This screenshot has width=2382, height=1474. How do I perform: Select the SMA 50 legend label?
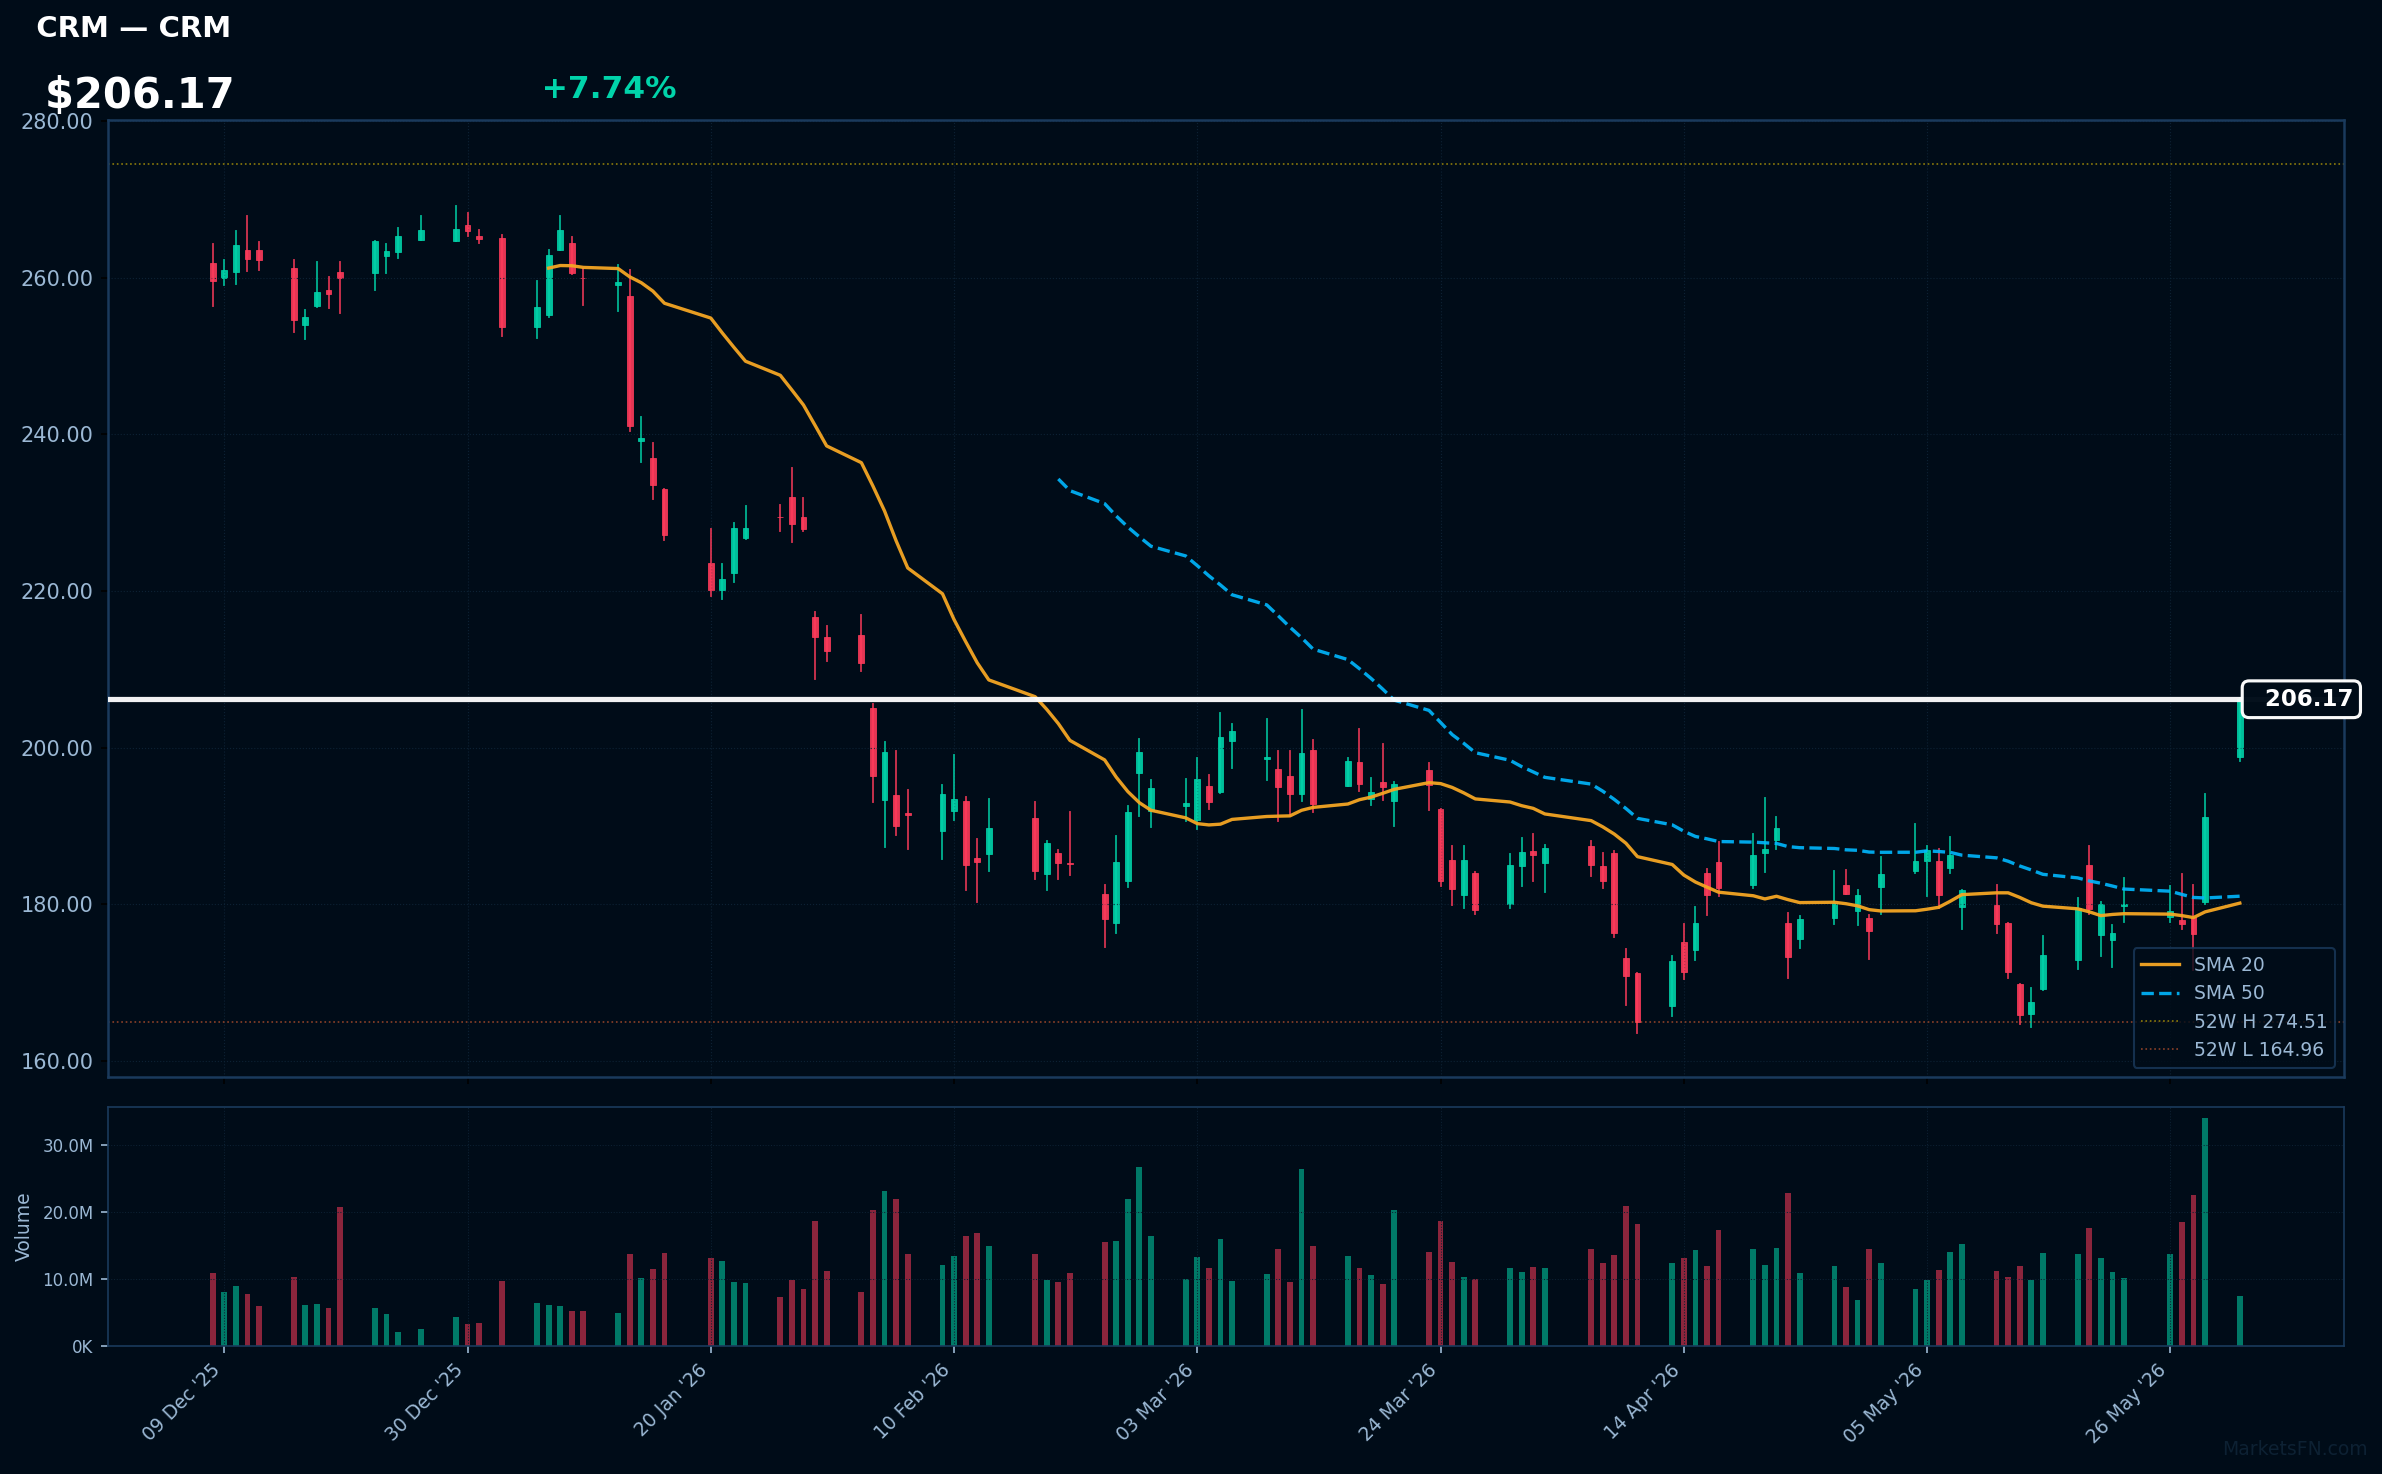point(2228,993)
